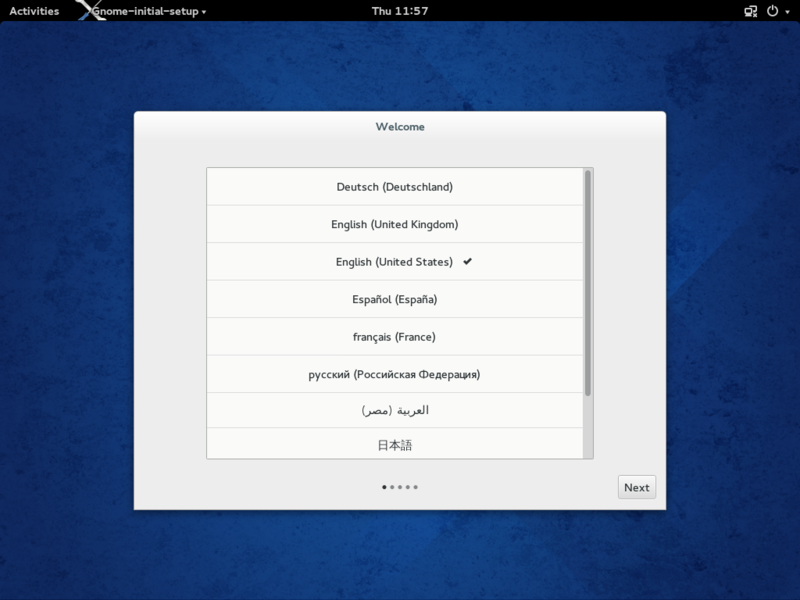Select français (France) language
The height and width of the screenshot is (600, 800).
(394, 337)
